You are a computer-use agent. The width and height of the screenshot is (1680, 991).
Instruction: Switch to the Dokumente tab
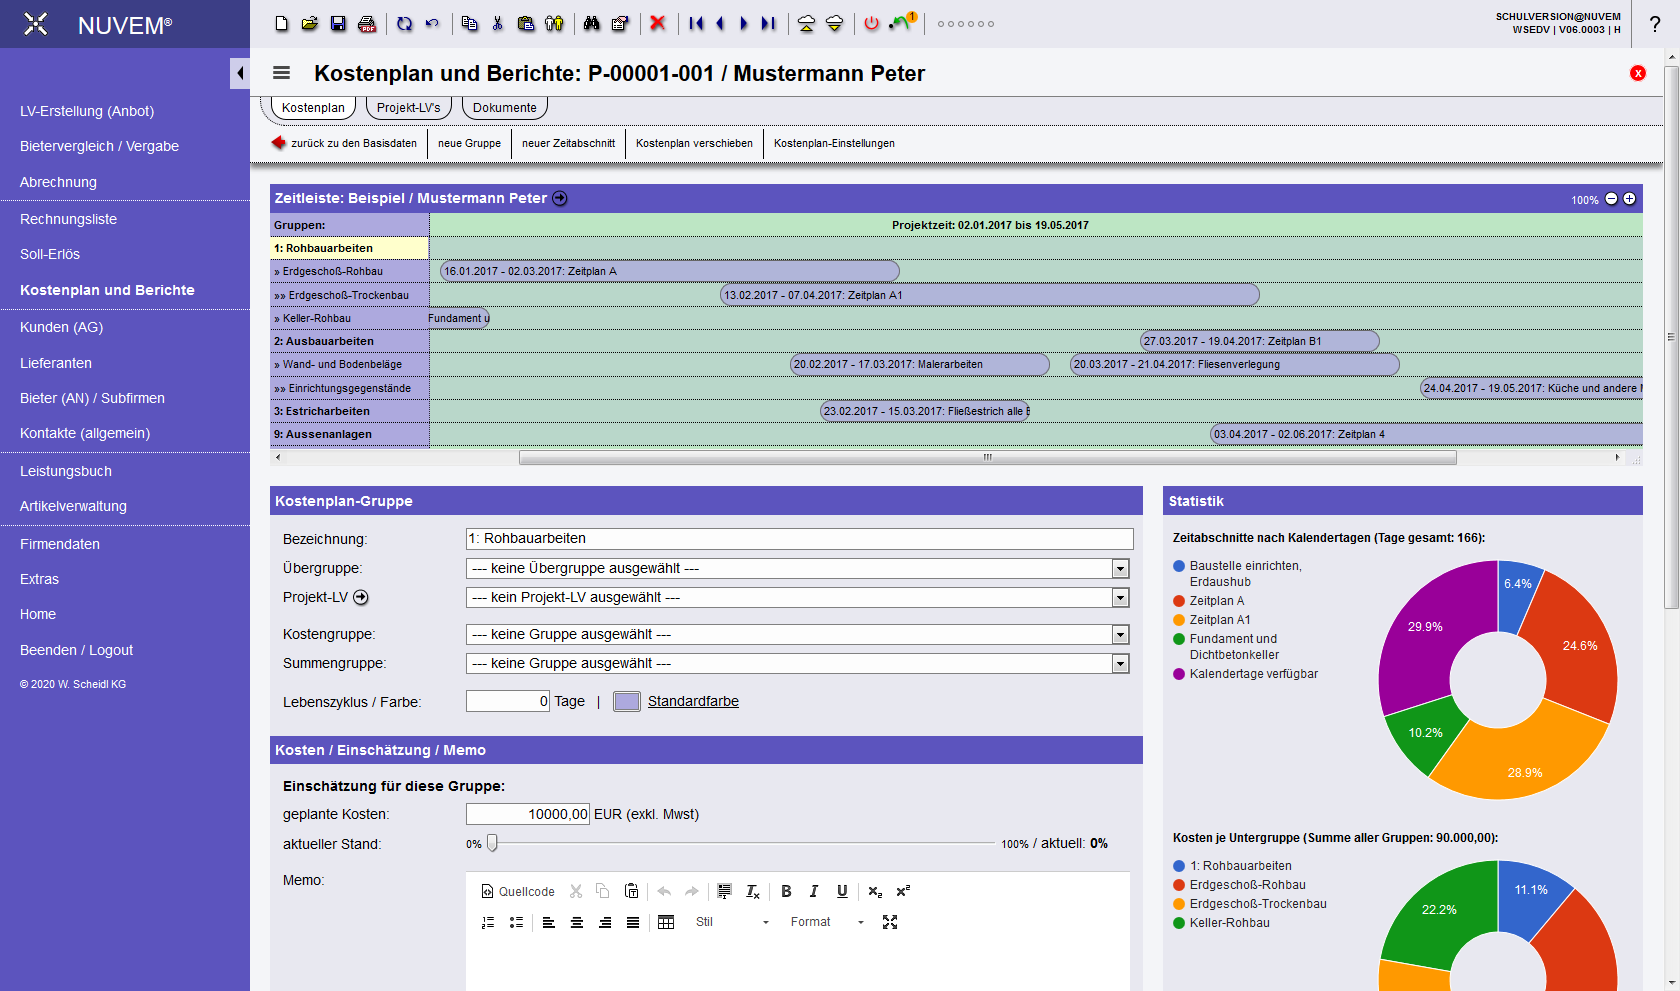[x=505, y=107]
